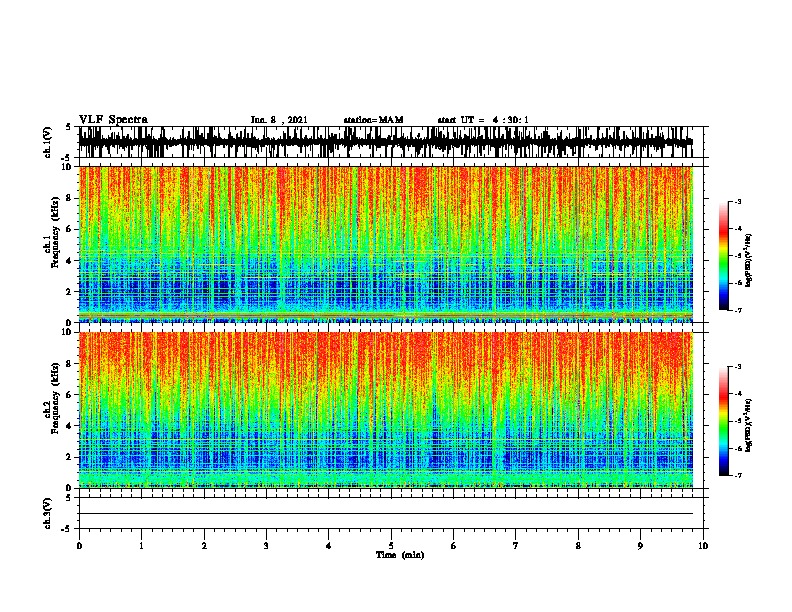This screenshot has width=792, height=612.
Task: Click the "-5" tick on ch.3(V) axis
Action: pyautogui.click(x=67, y=529)
